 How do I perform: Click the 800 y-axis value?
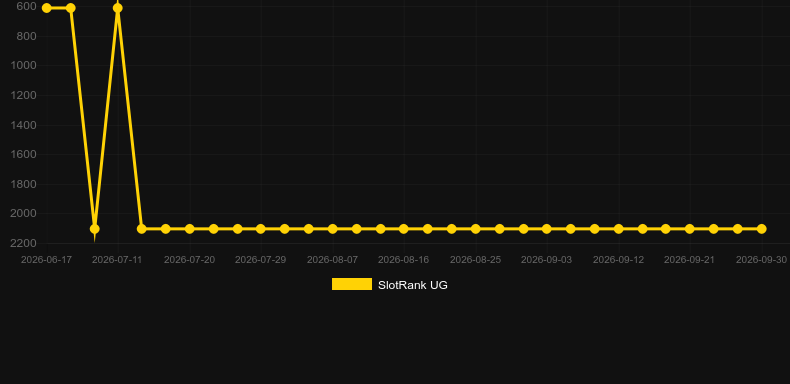(x=26, y=36)
